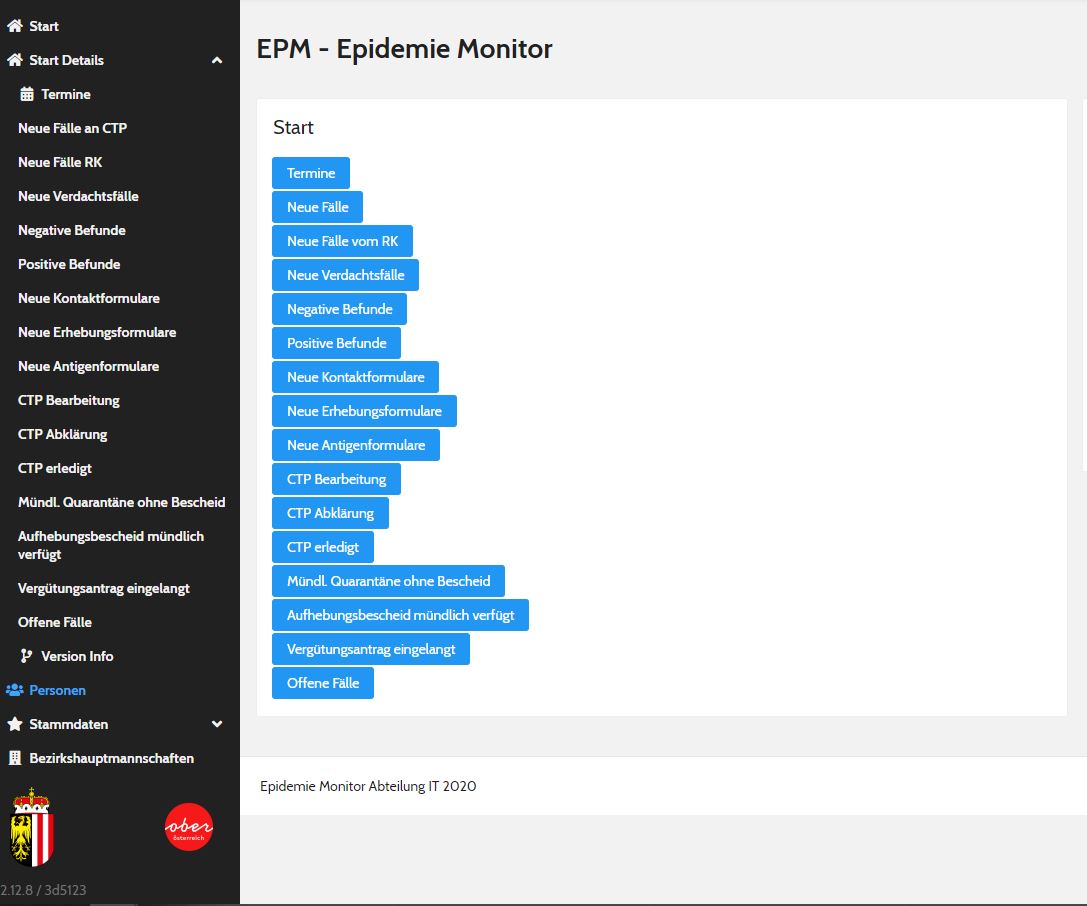Open Vergütungsantrag eingelangt in the sidebar
This screenshot has height=906, width=1087.
(x=104, y=588)
